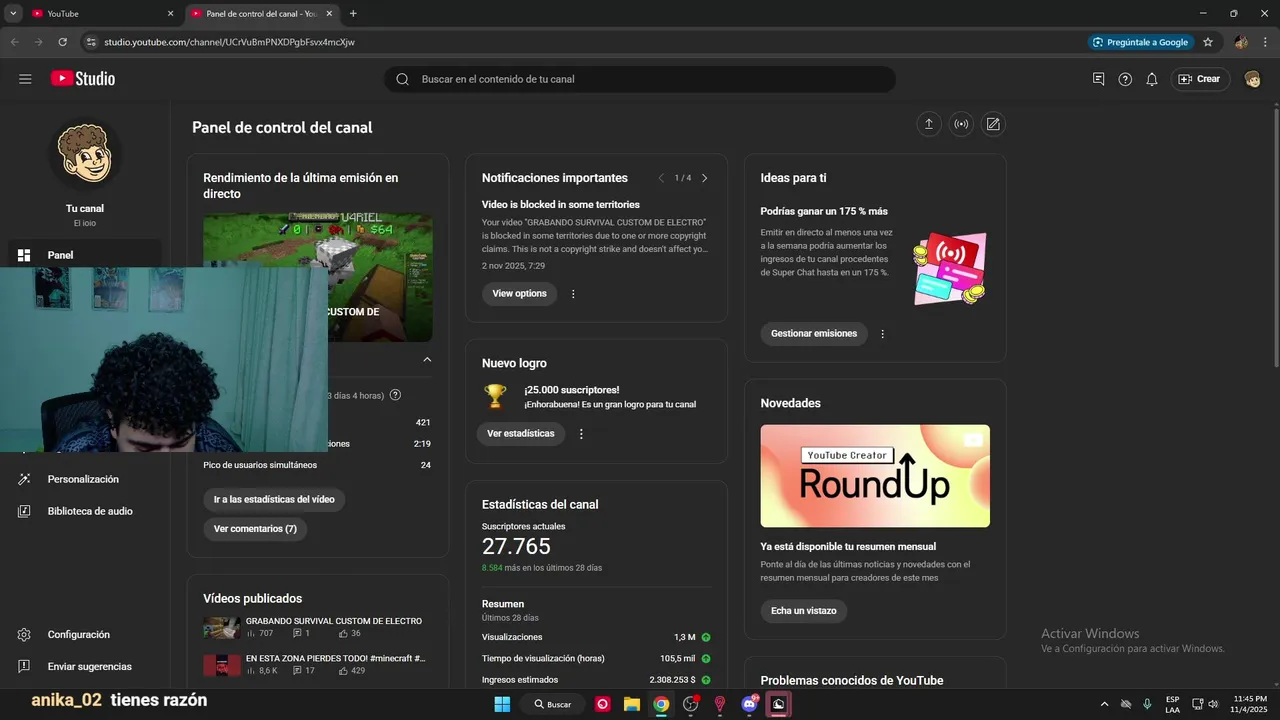Click Ir a las estadísticas del vídeo

tap(274, 499)
